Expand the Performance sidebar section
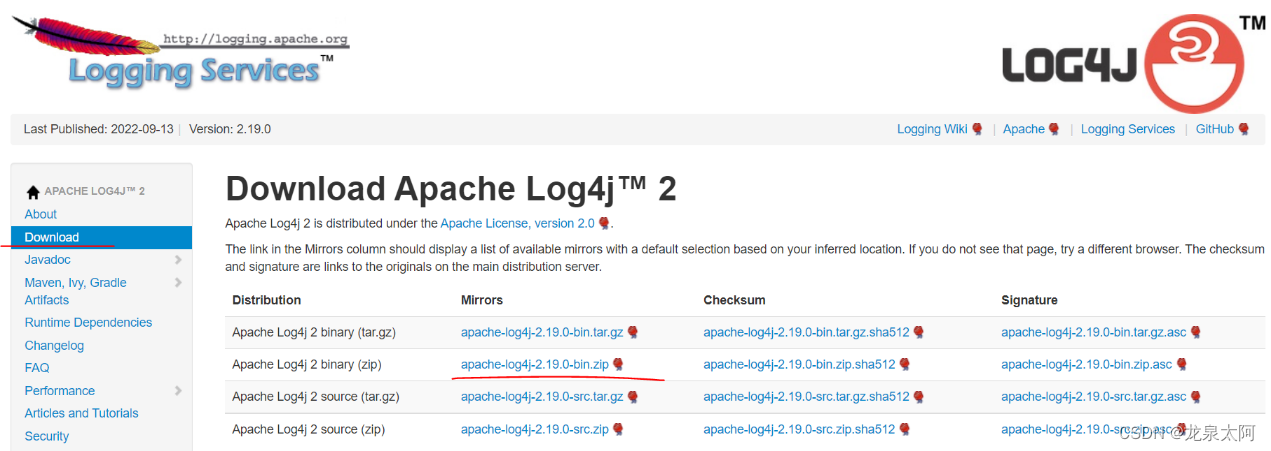 click(178, 391)
